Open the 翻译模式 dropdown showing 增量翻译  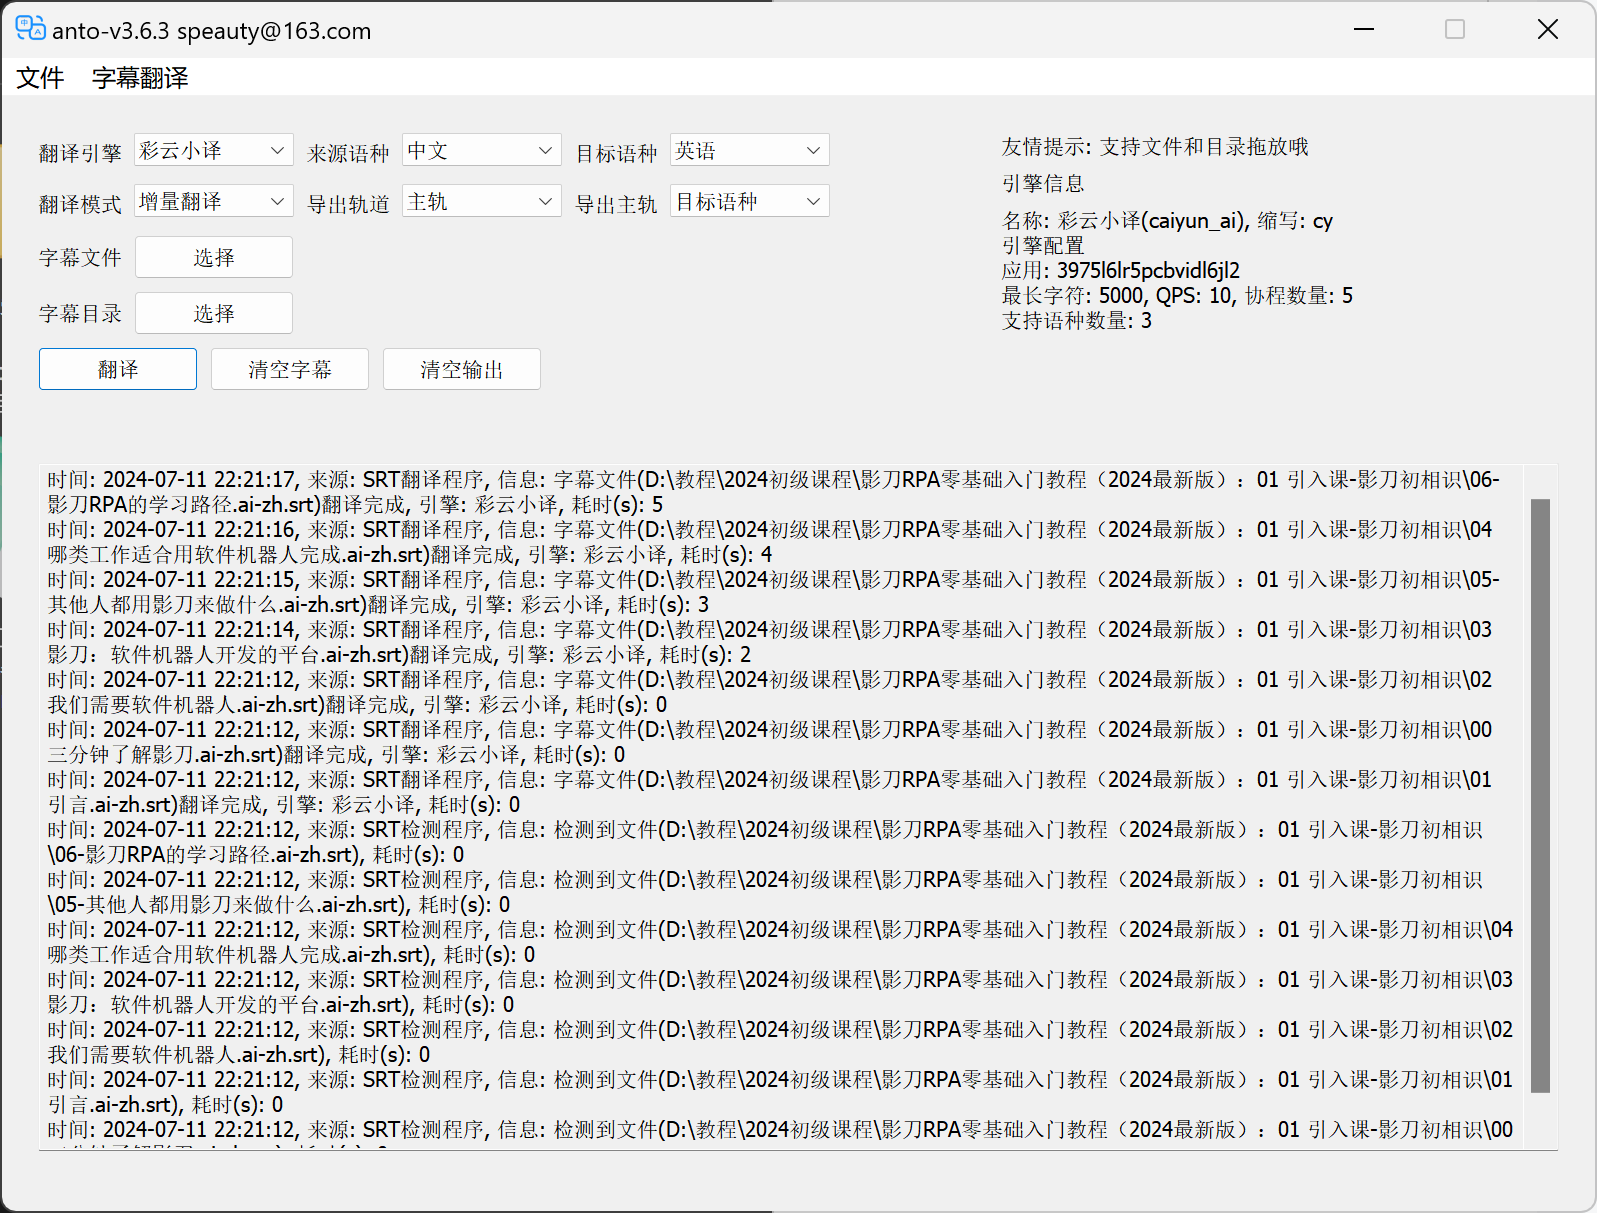214,202
